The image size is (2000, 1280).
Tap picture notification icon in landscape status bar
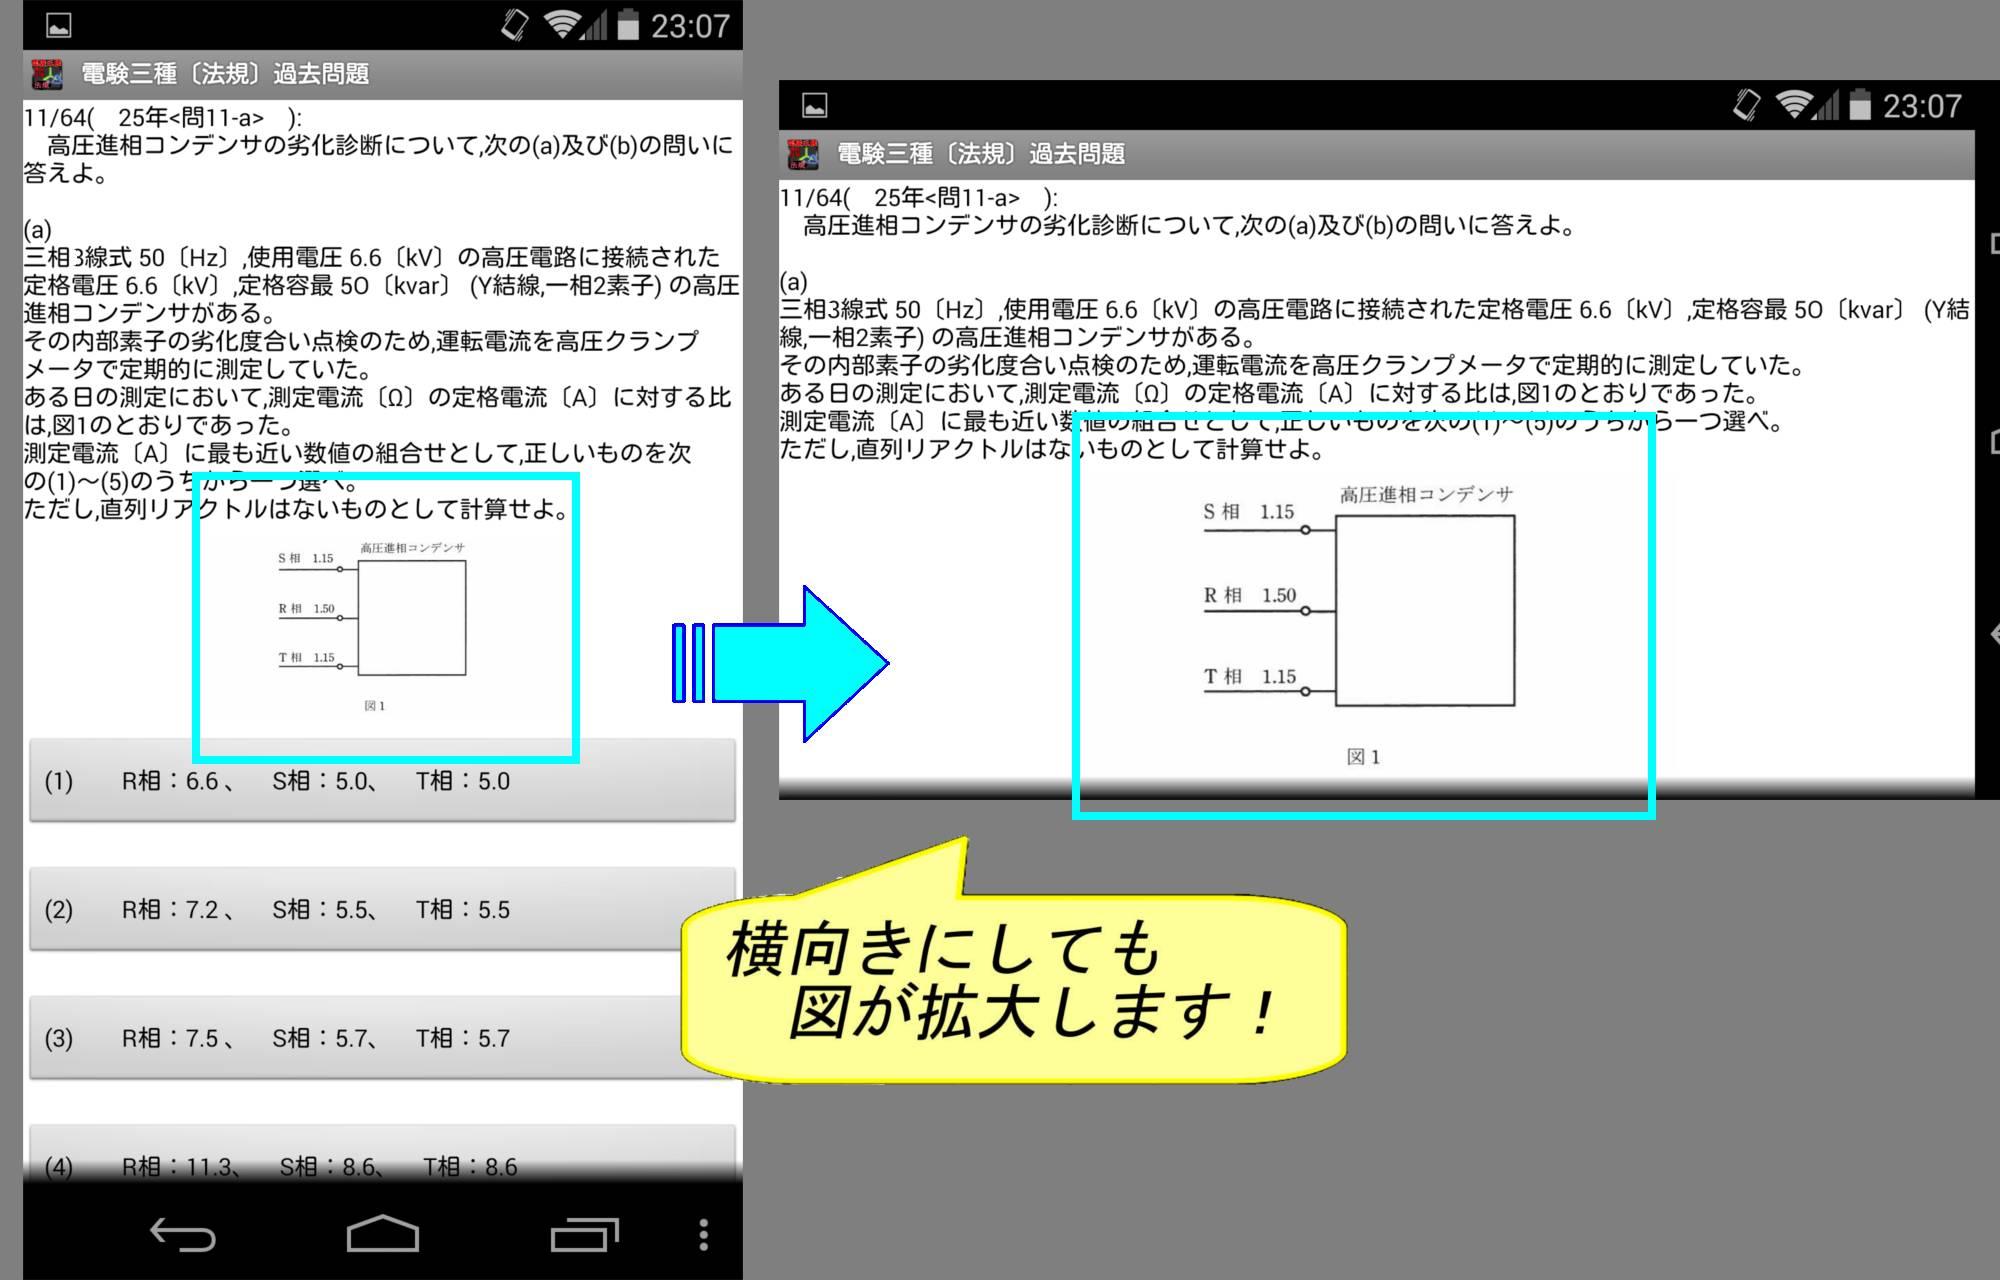815,105
